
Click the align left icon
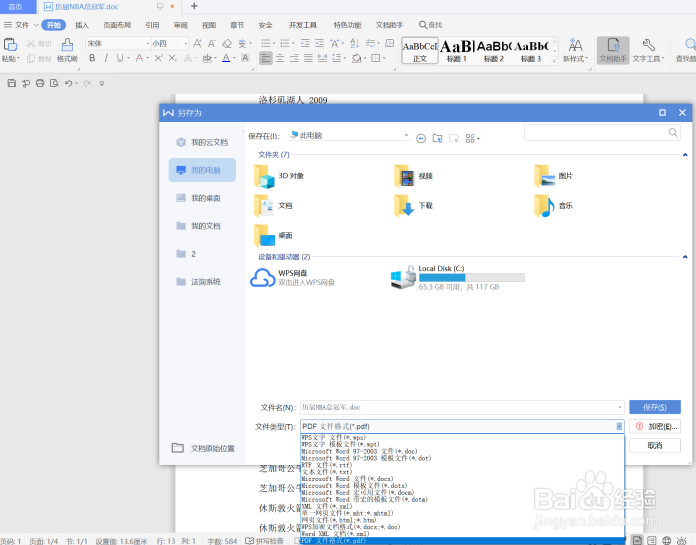tap(265, 58)
